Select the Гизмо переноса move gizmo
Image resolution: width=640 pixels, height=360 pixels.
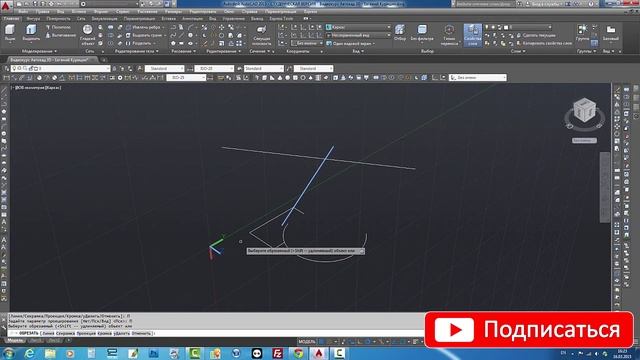point(449,34)
